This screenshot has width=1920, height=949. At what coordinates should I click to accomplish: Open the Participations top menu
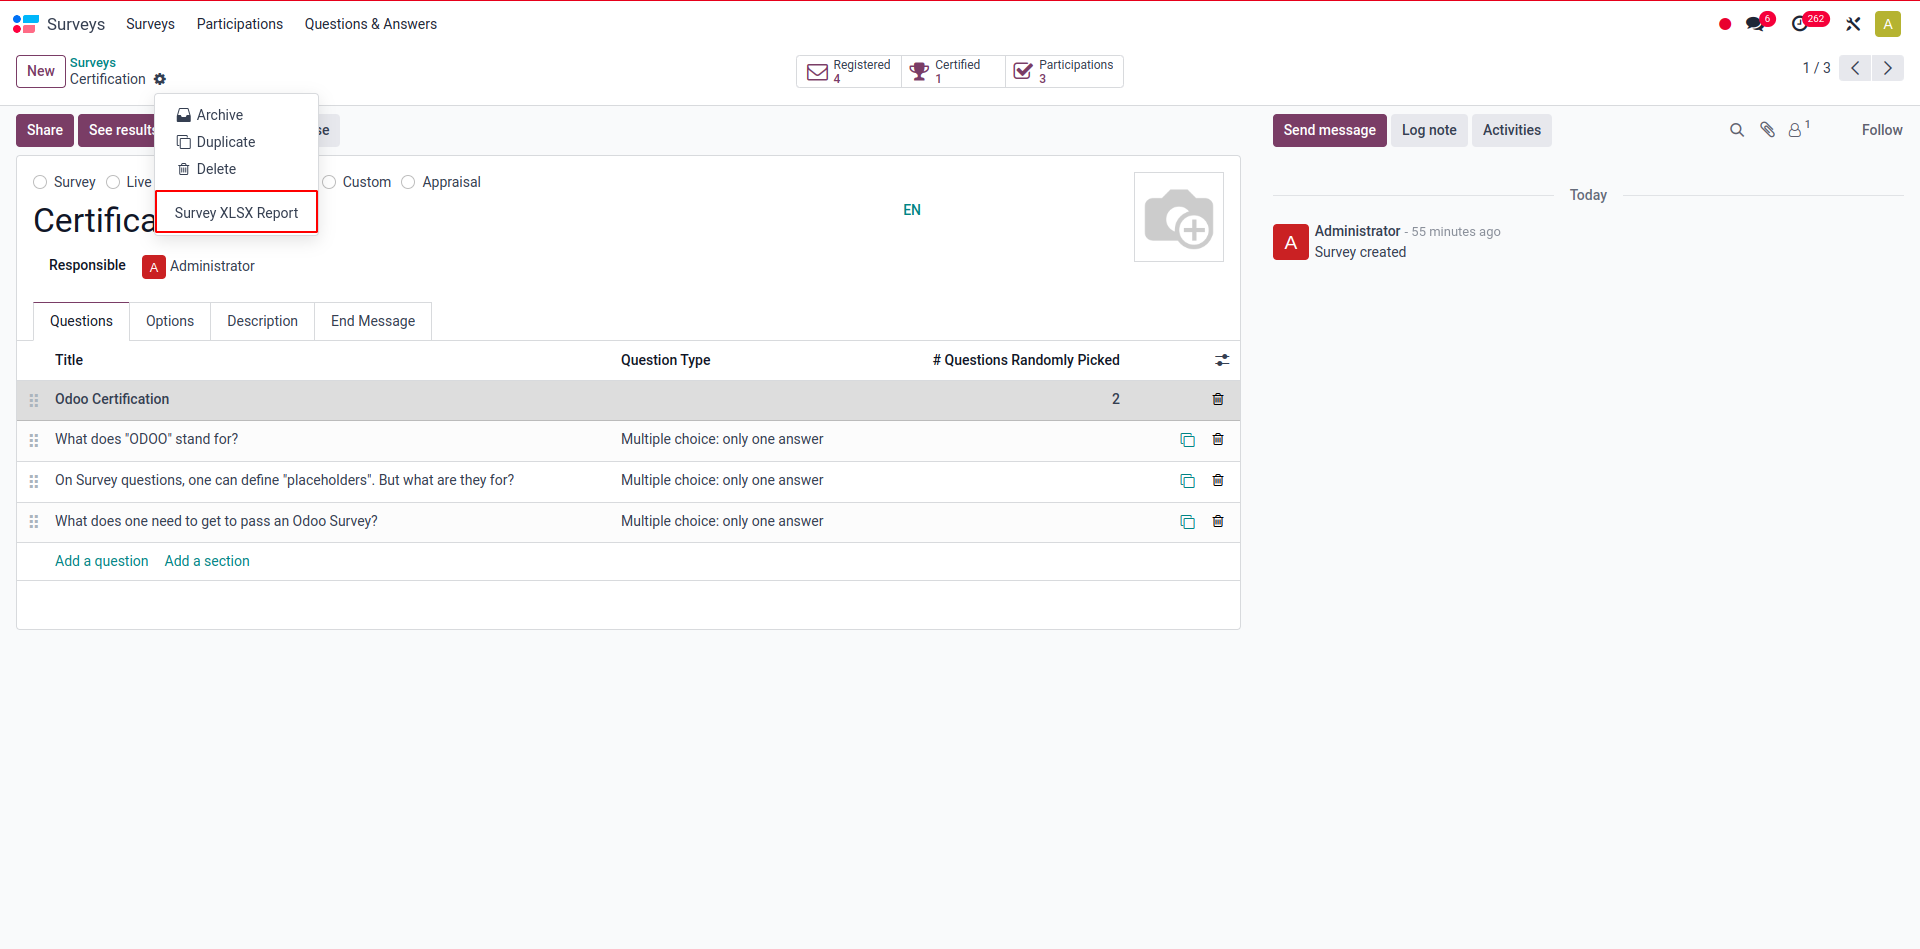point(240,24)
